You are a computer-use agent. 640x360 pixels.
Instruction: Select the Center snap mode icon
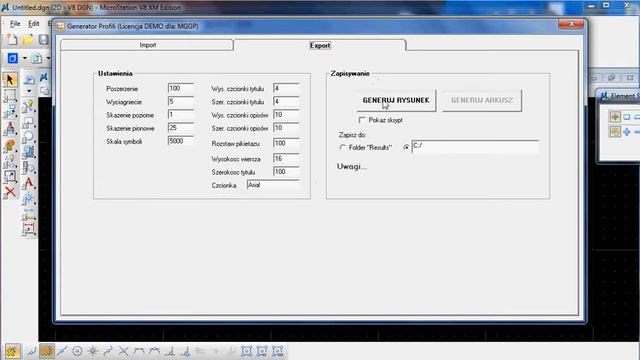[x=77, y=351]
